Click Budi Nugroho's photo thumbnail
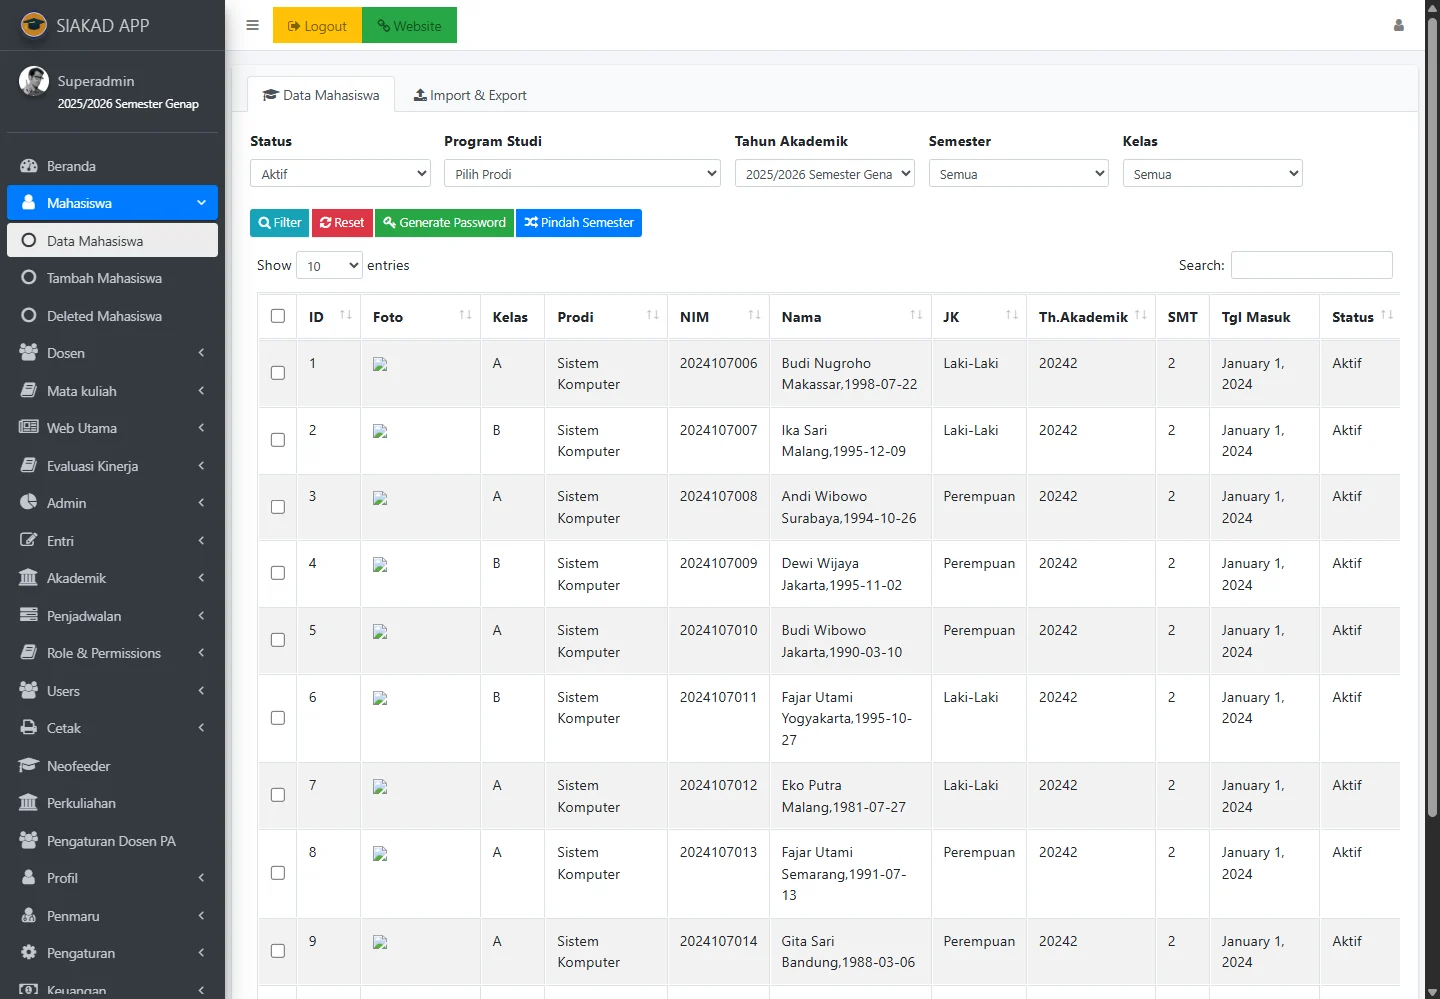 (x=380, y=365)
